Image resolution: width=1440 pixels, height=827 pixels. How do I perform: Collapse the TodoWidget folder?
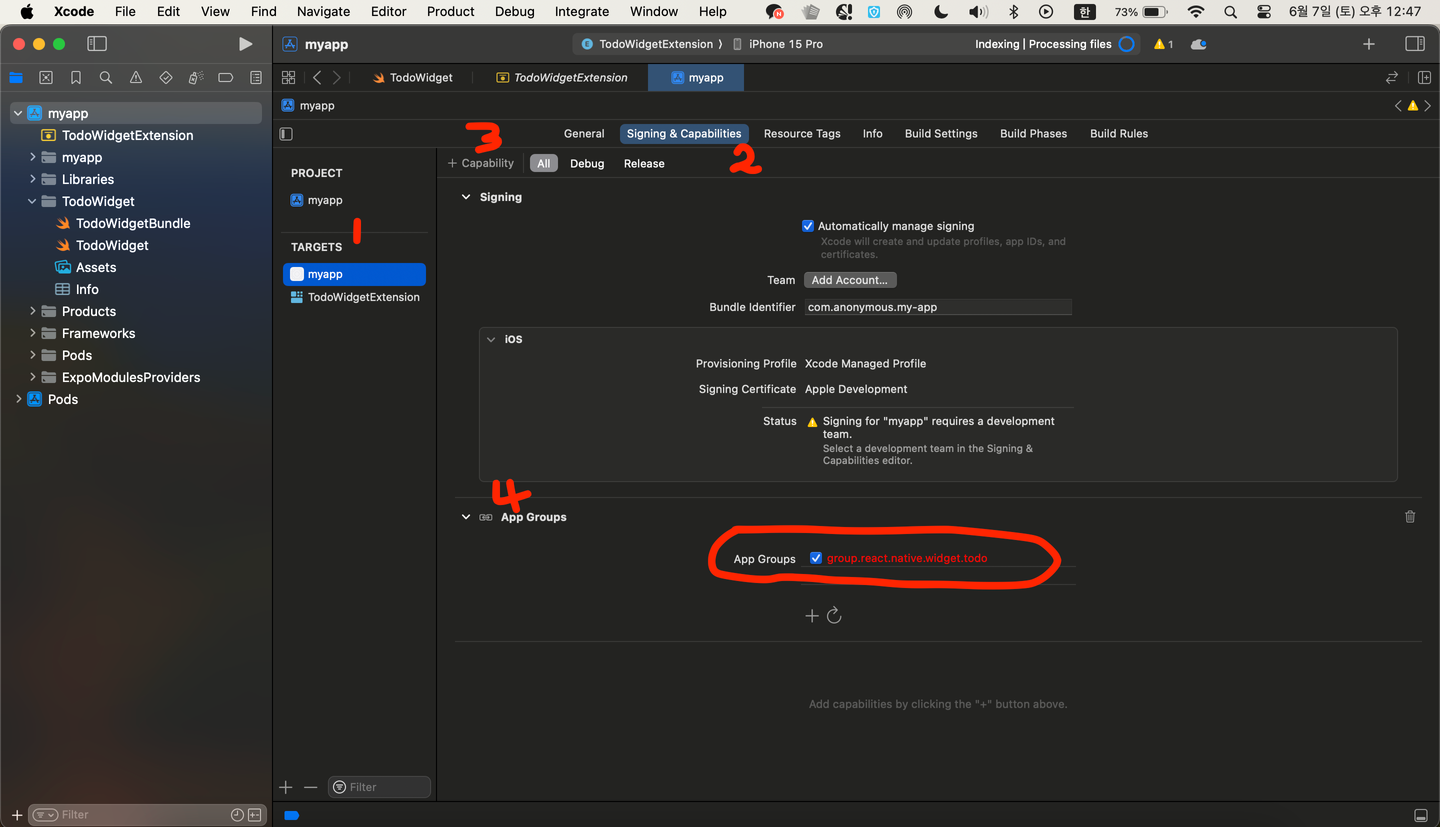coord(33,201)
